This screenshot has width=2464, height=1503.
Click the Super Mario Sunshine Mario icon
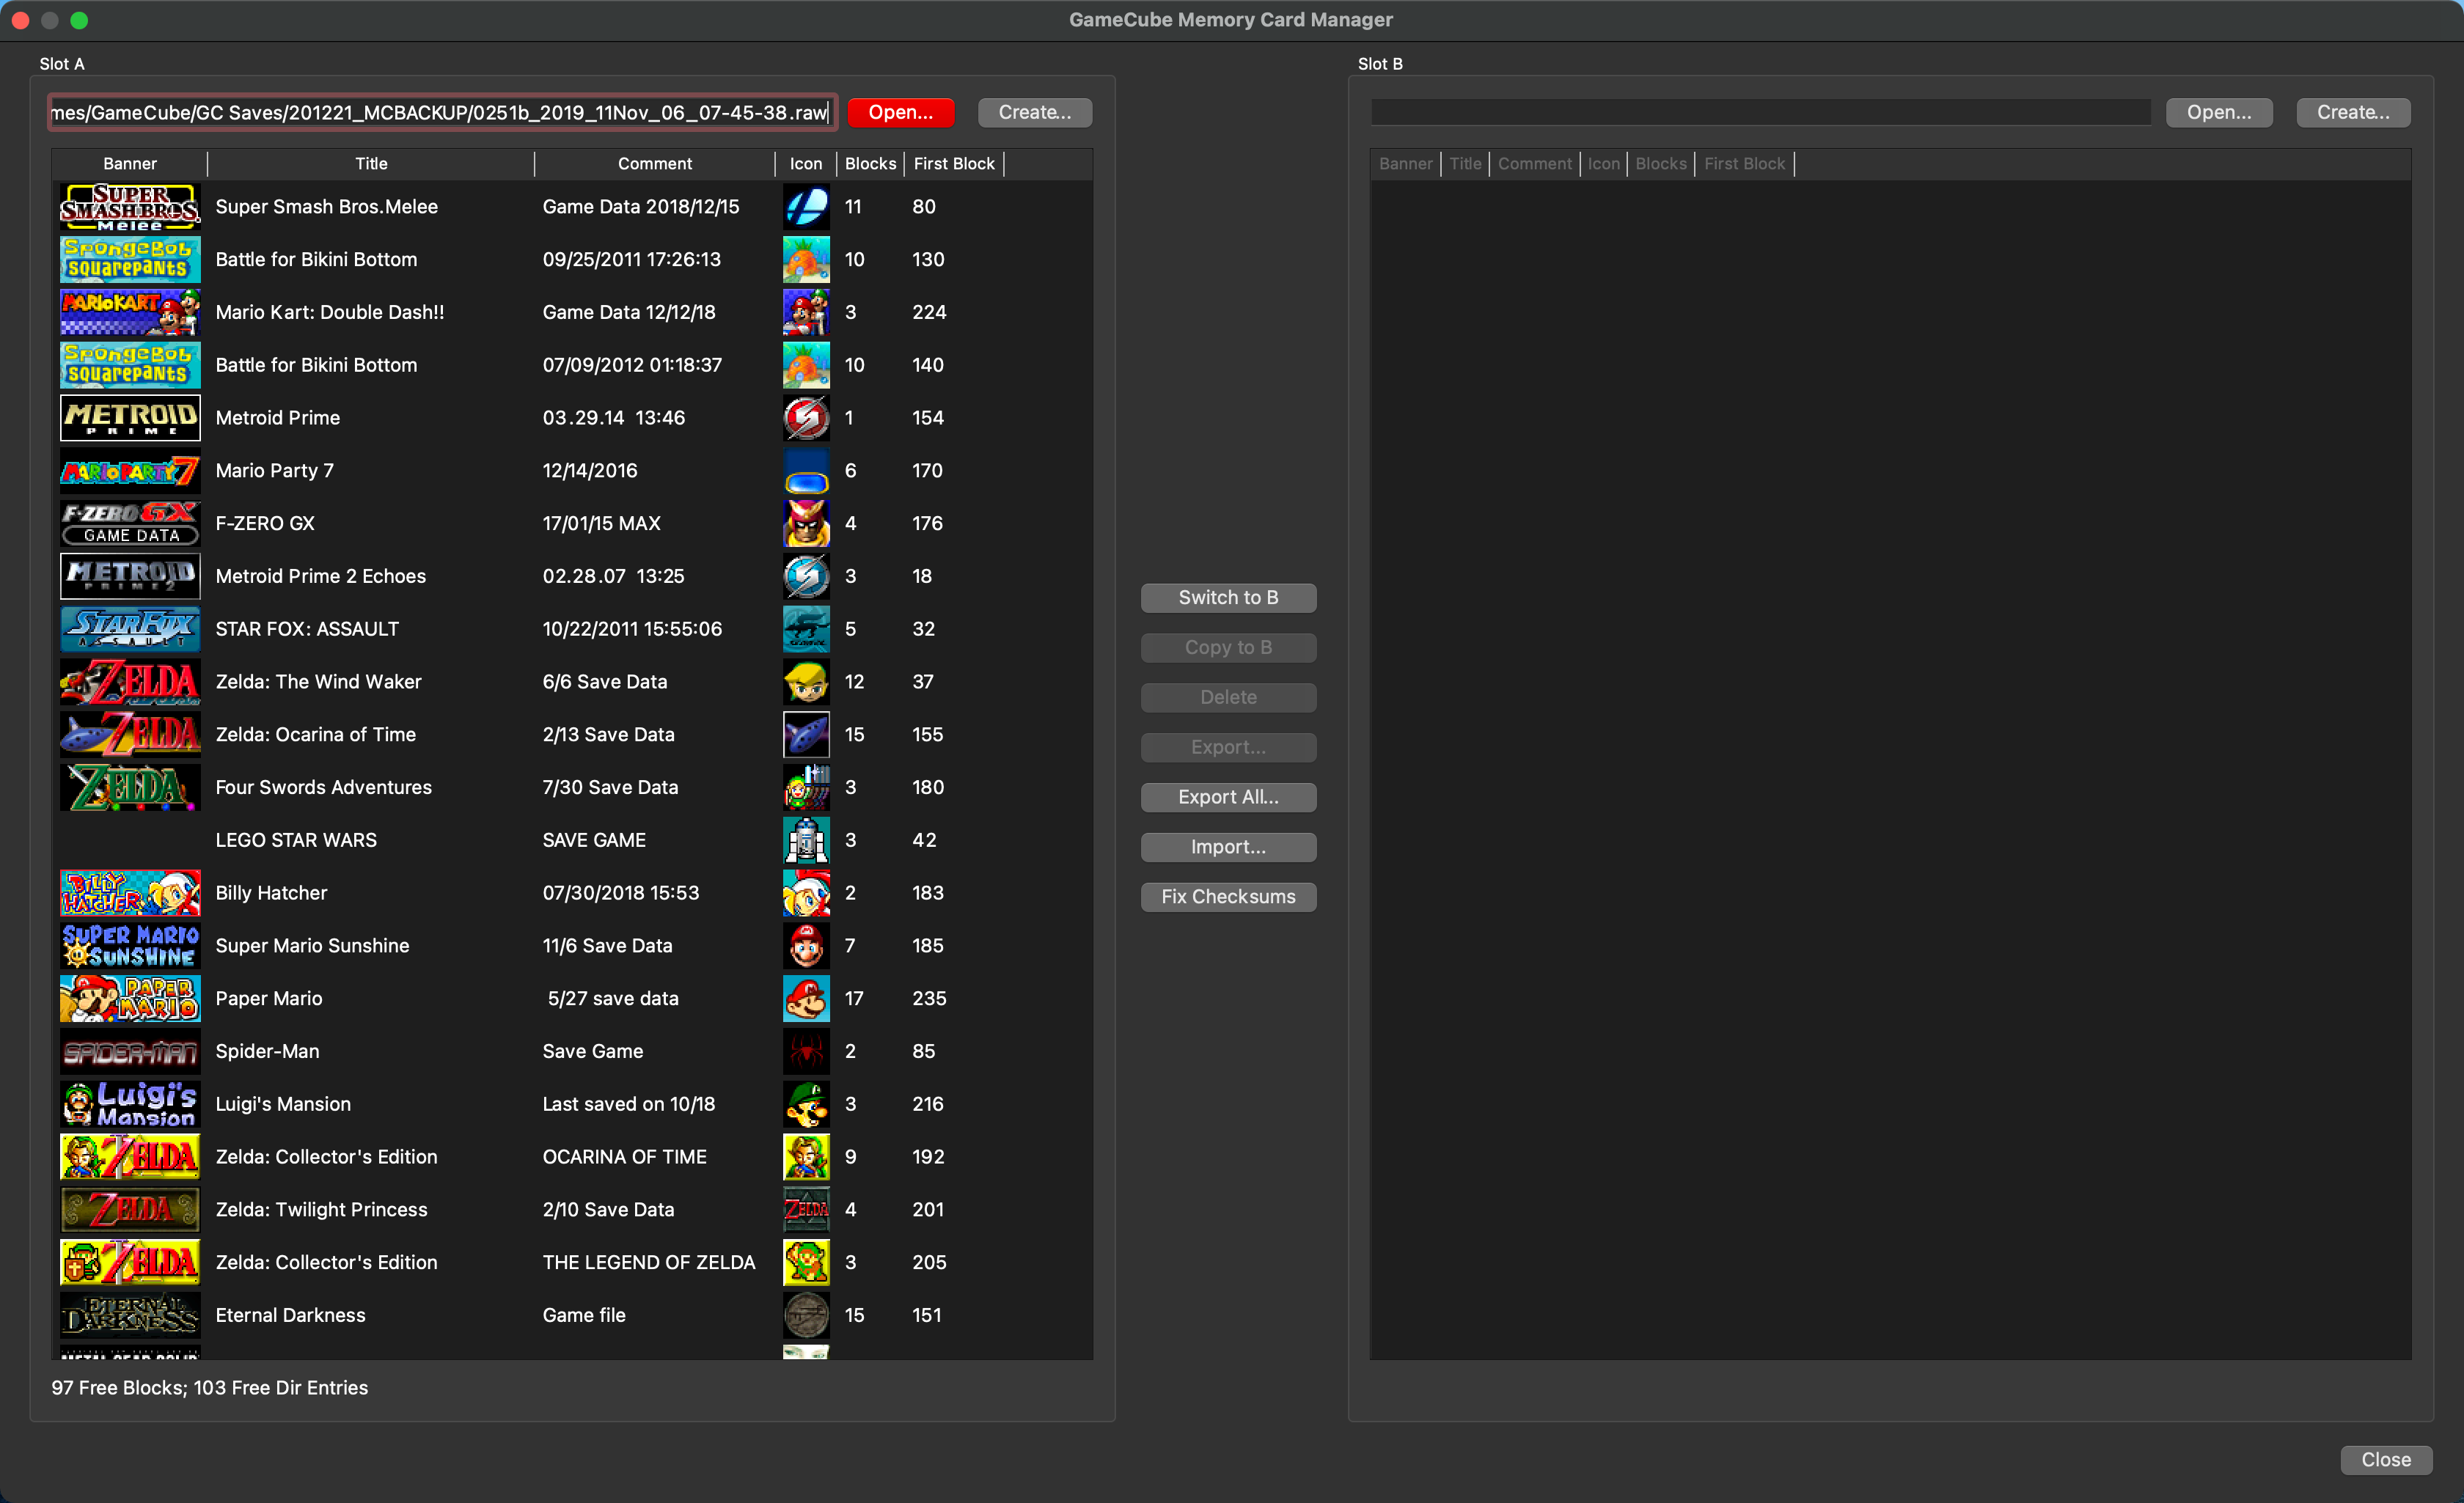tap(806, 946)
